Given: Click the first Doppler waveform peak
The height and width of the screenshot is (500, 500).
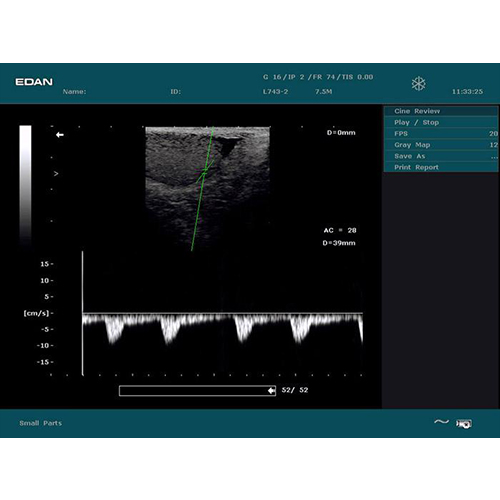Looking at the screenshot, I should [114, 330].
